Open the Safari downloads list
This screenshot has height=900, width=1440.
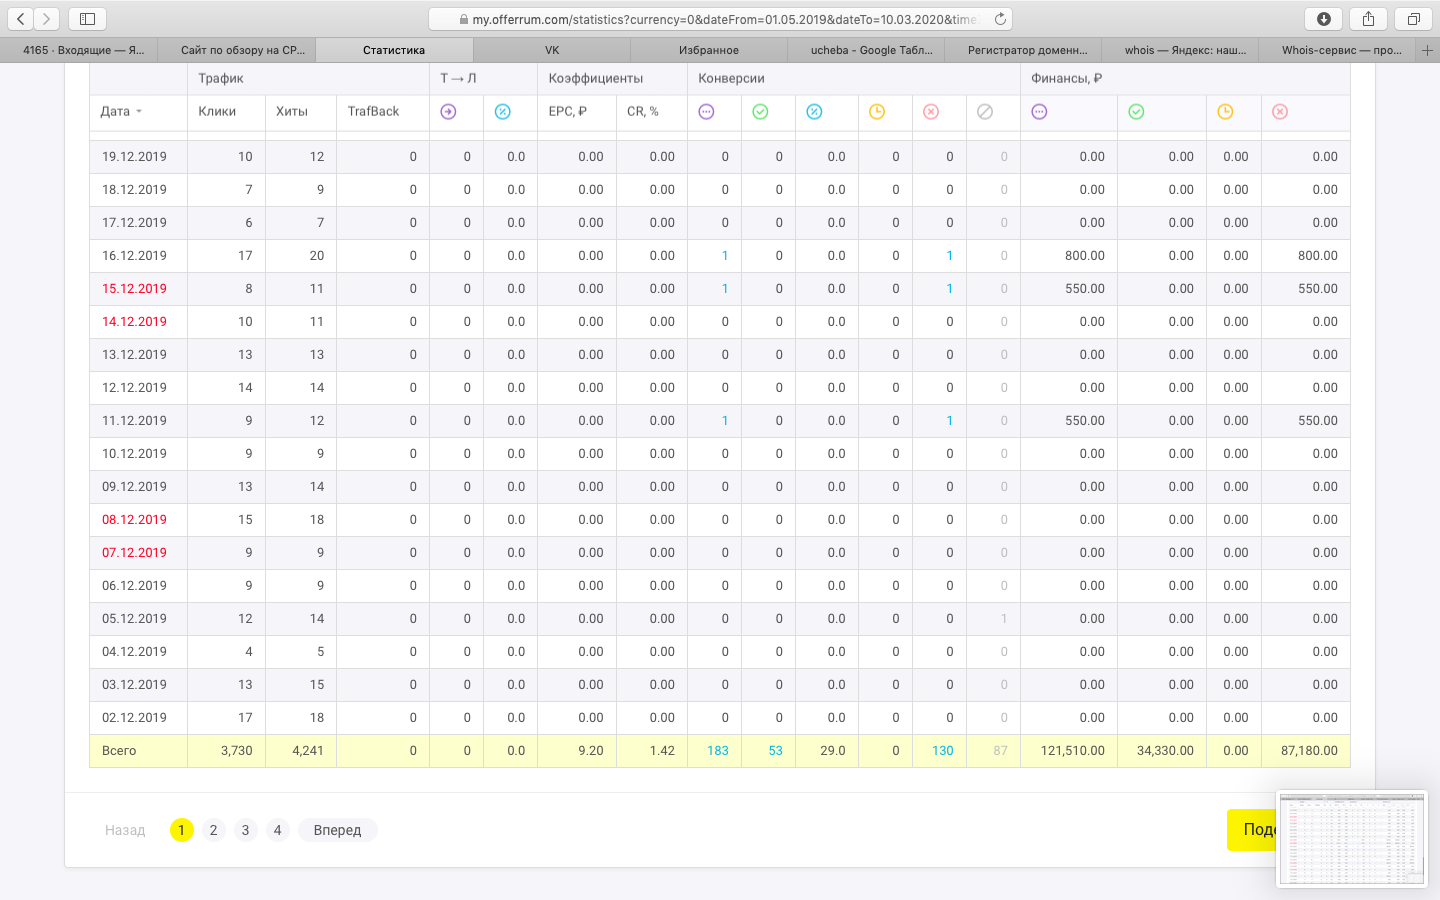pos(1323,19)
